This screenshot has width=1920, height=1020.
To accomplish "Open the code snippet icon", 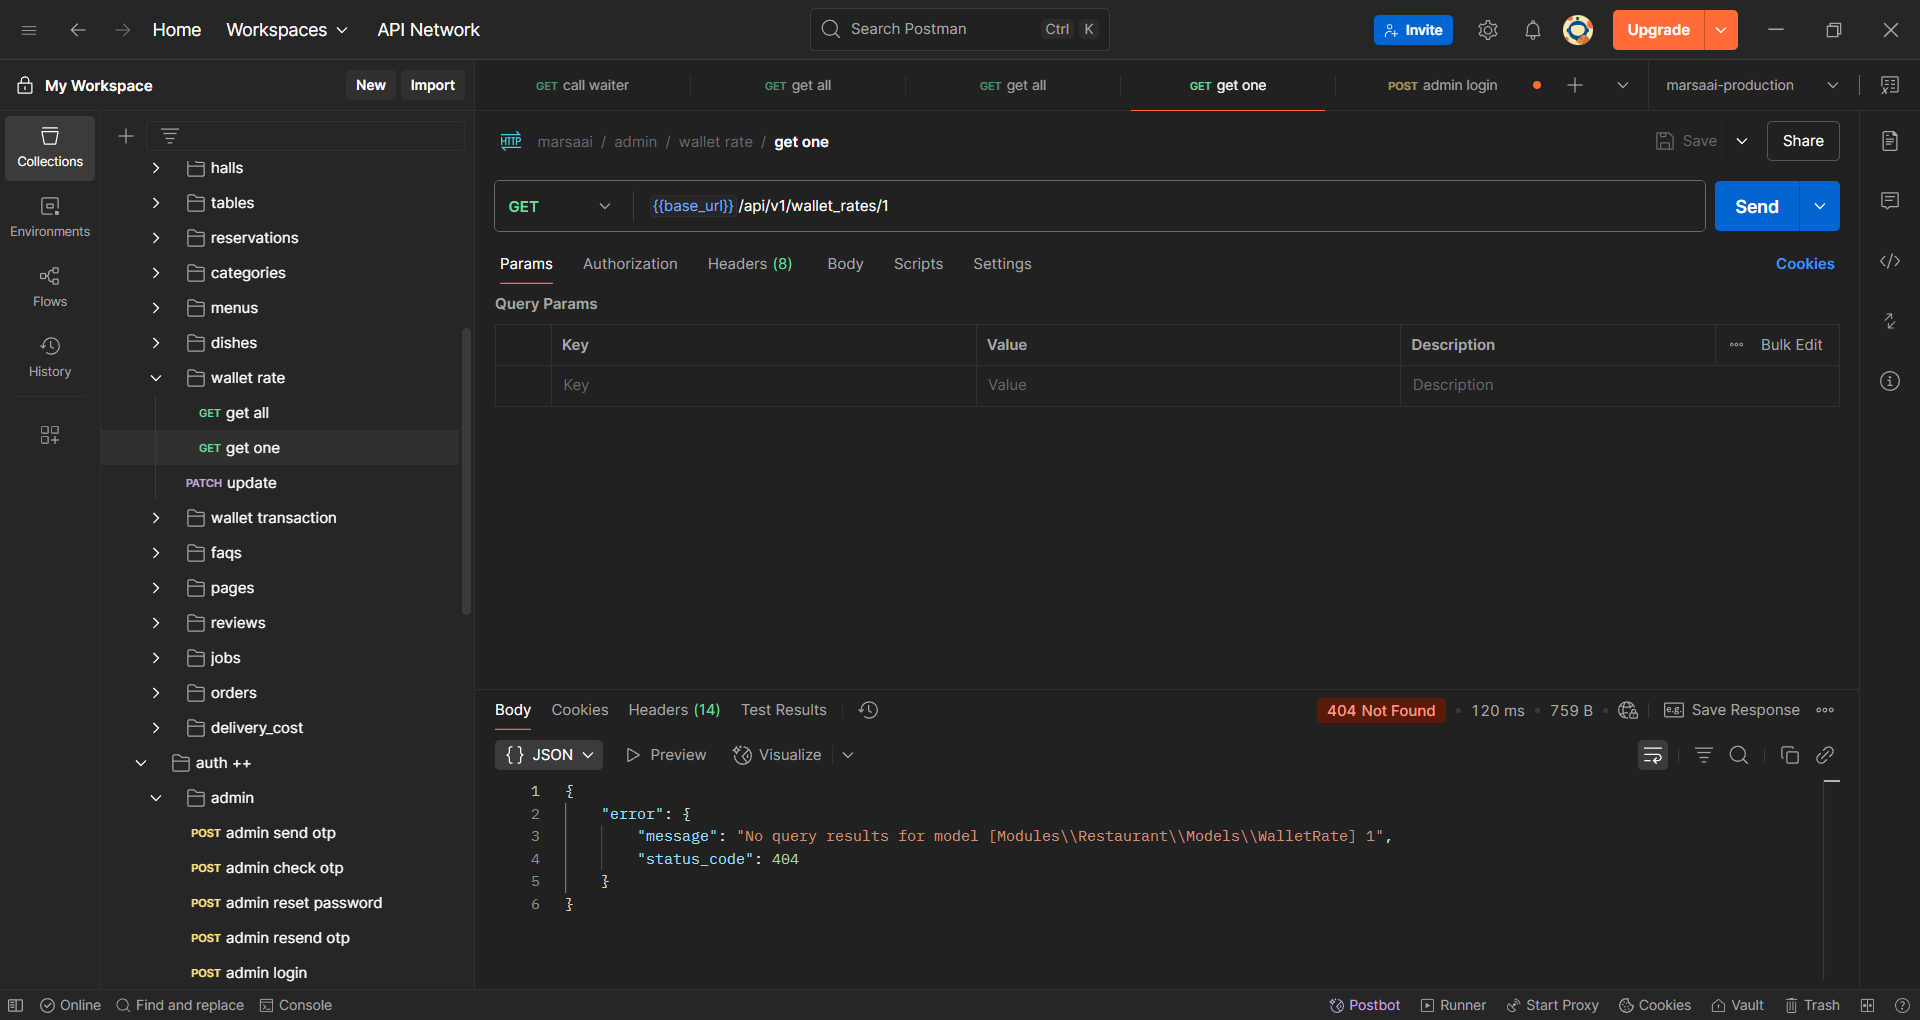I will coord(1890,261).
